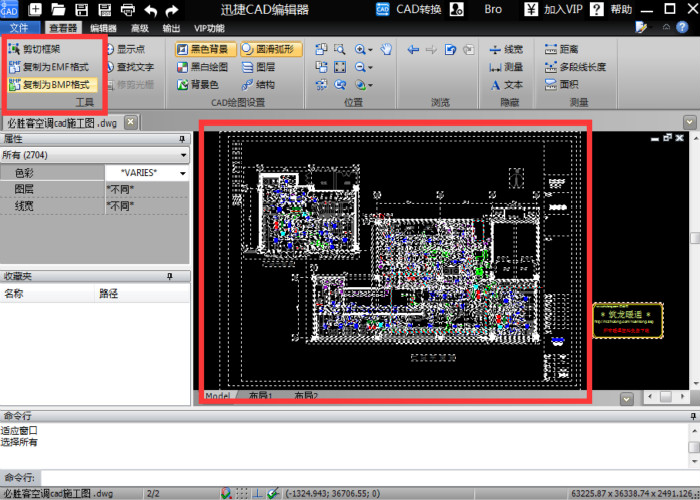Click the 图层 *不同* property value
Viewport: 700px width, 500px height.
(146, 189)
